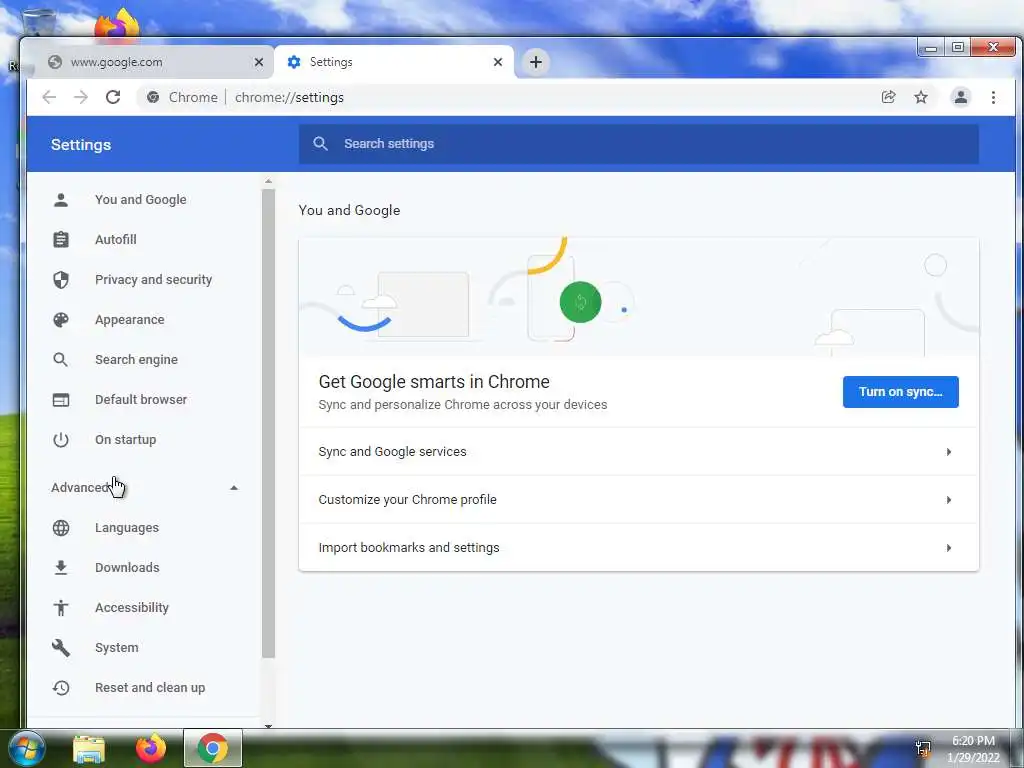Click the Advanced heading label
This screenshot has width=1024, height=768.
[x=80, y=488]
